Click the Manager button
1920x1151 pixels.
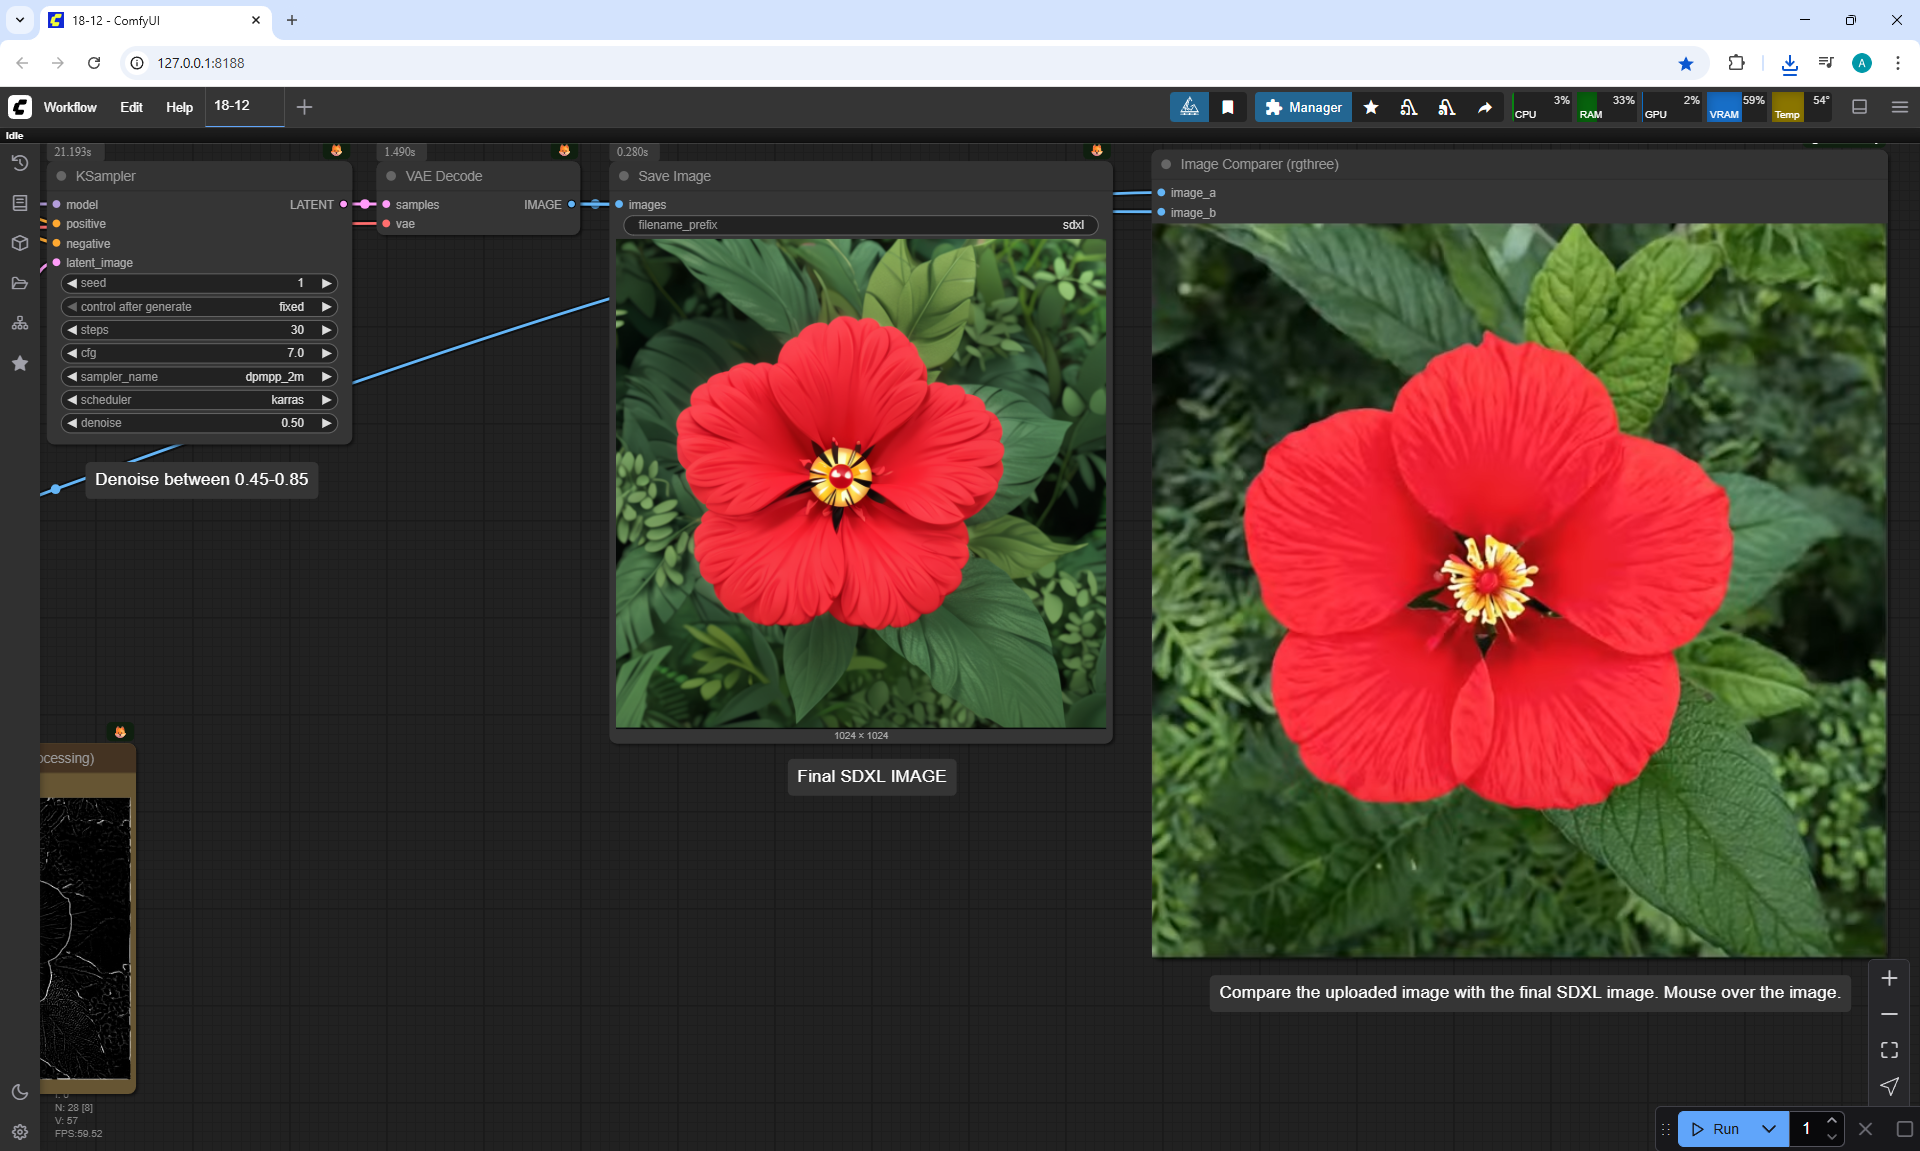pyautogui.click(x=1303, y=107)
